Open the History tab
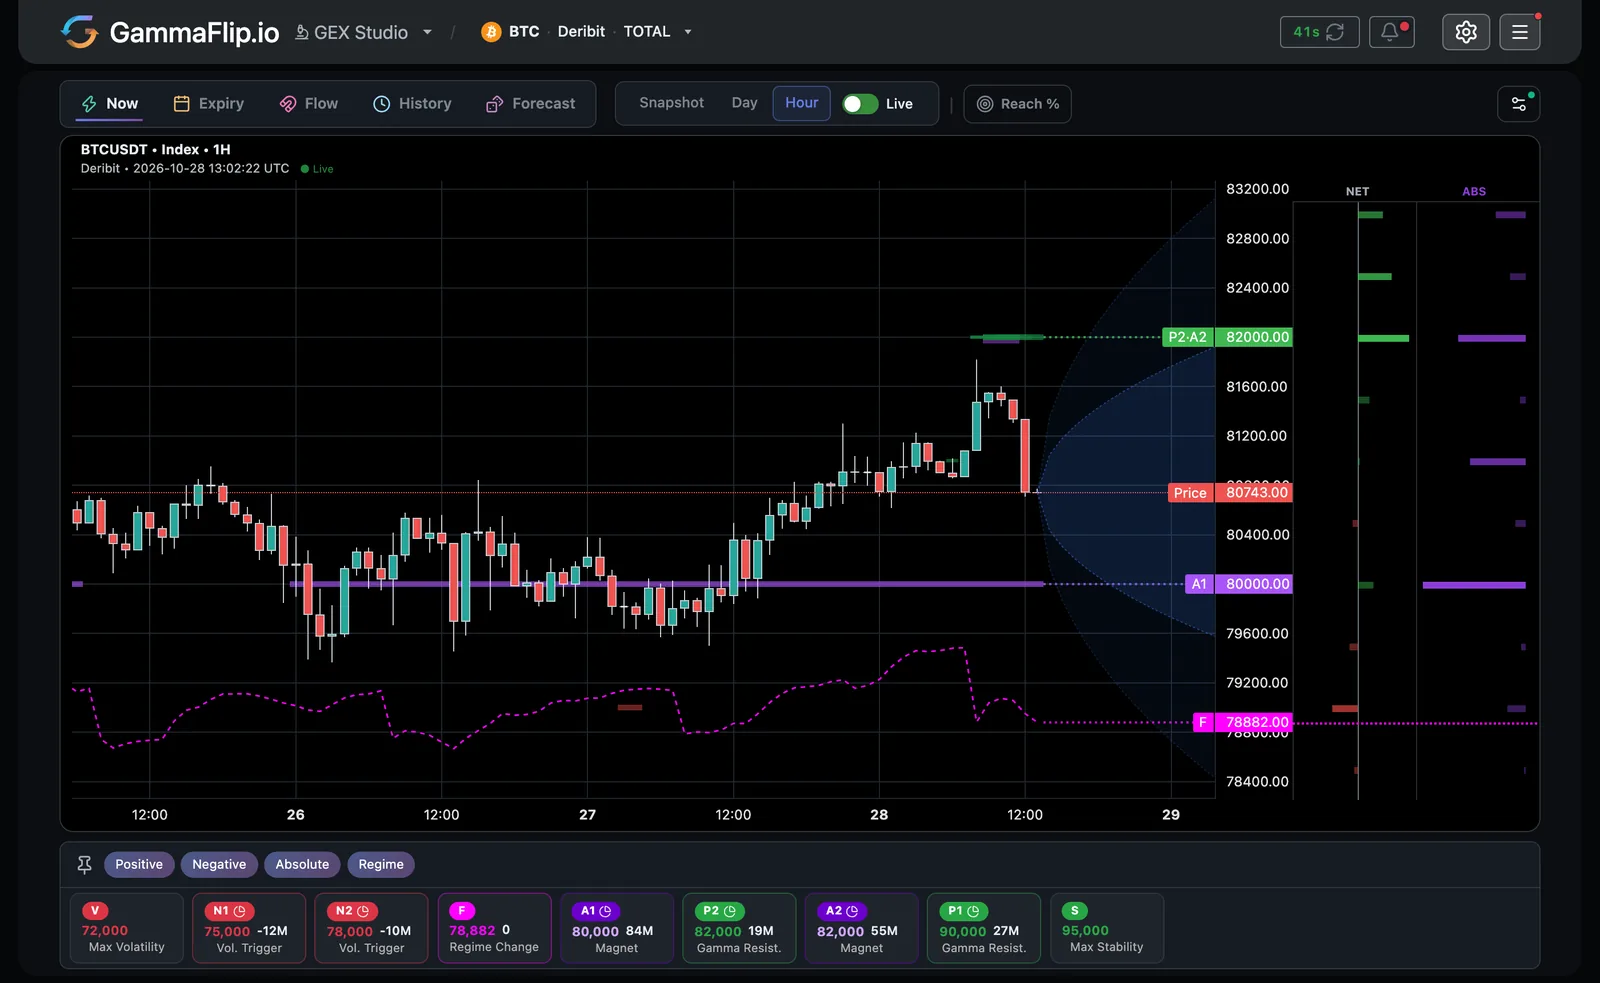The height and width of the screenshot is (983, 1600). [x=412, y=103]
